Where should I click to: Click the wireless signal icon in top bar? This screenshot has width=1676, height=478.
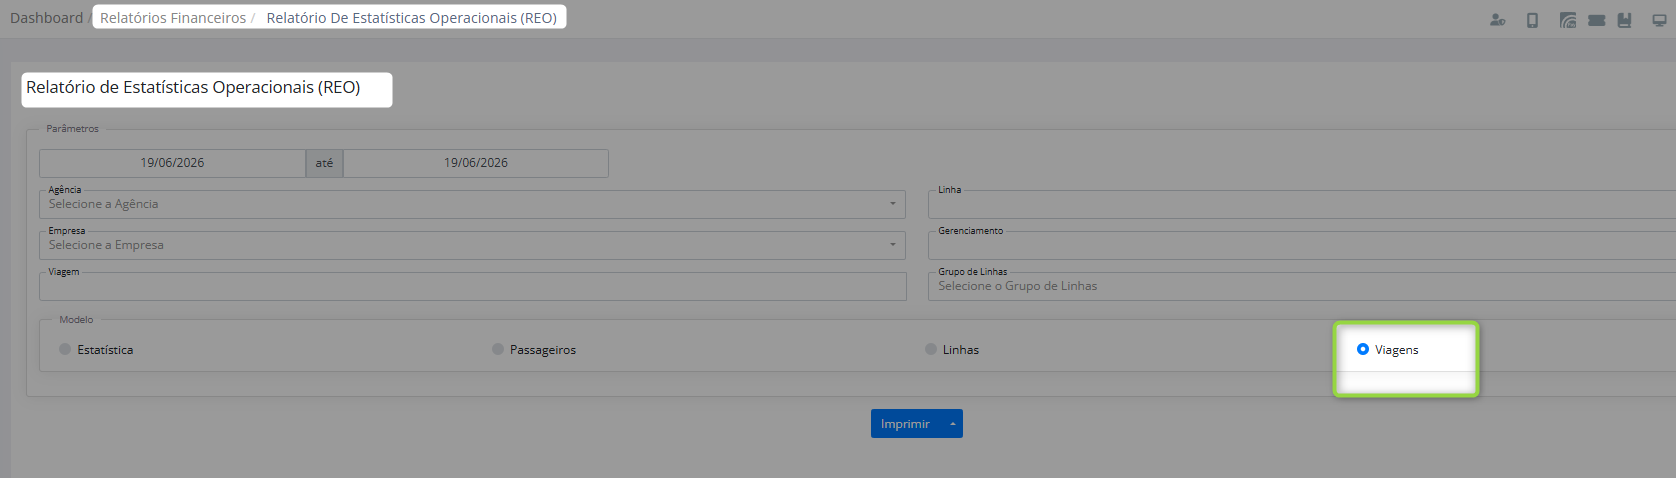click(x=1567, y=20)
